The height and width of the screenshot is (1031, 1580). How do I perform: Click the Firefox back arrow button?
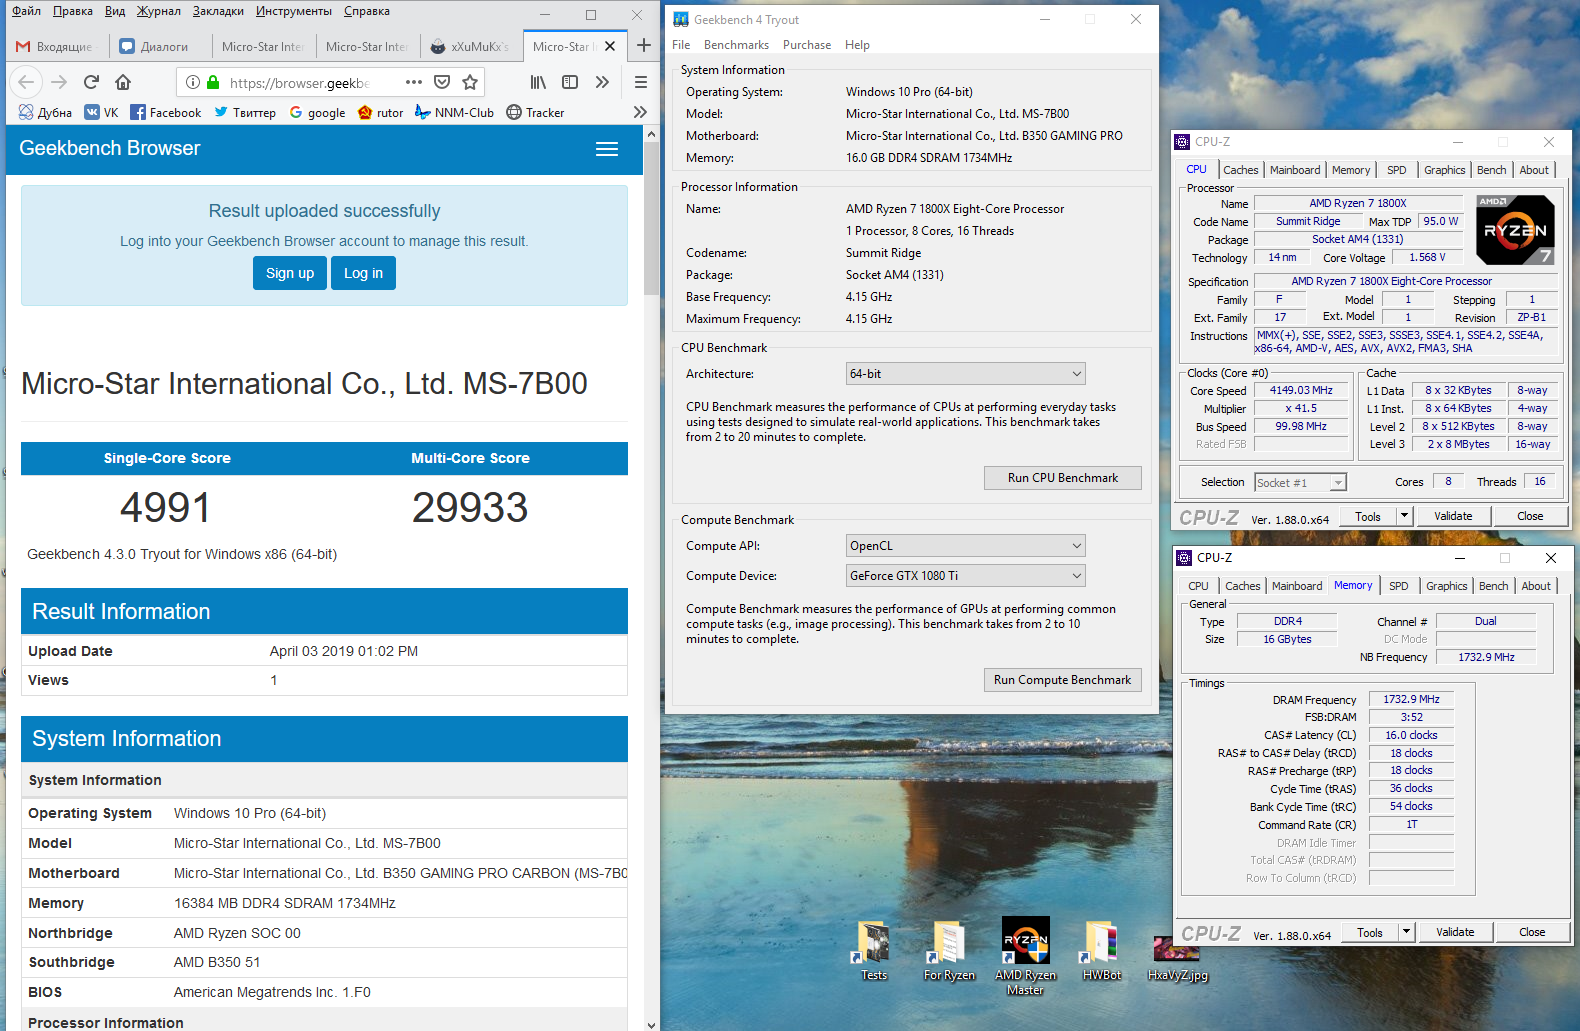point(26,82)
